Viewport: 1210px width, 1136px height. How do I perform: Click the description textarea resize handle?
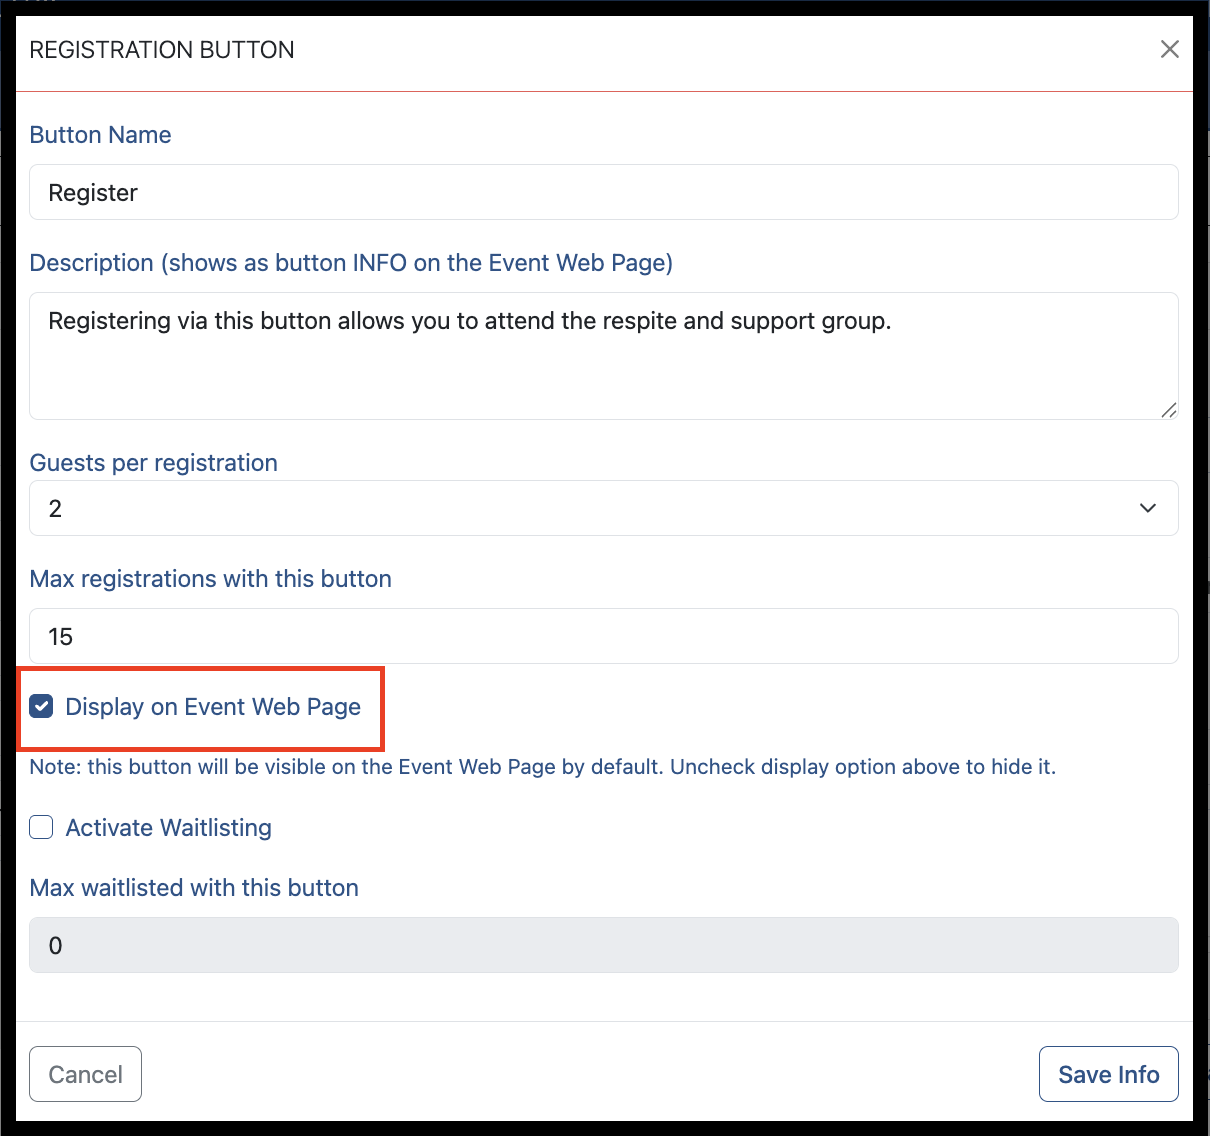[1169, 410]
